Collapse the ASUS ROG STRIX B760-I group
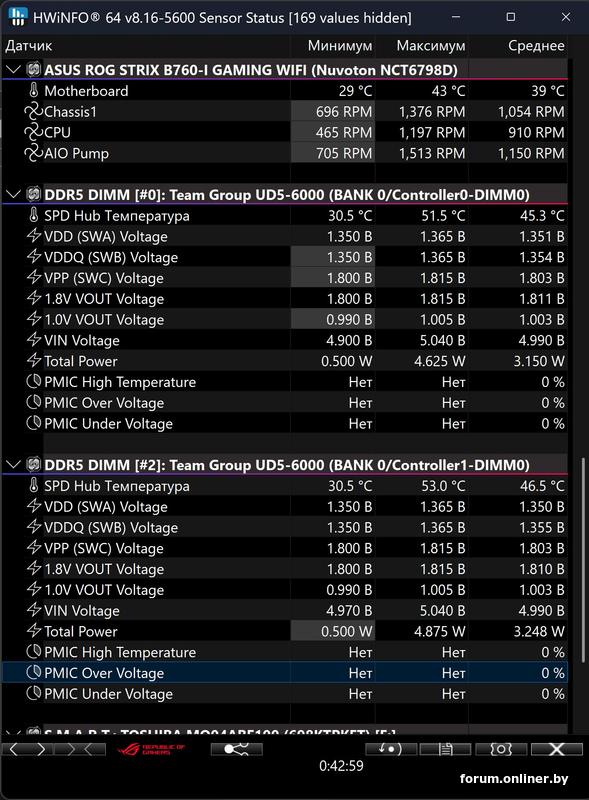The image size is (589, 800). coord(13,69)
